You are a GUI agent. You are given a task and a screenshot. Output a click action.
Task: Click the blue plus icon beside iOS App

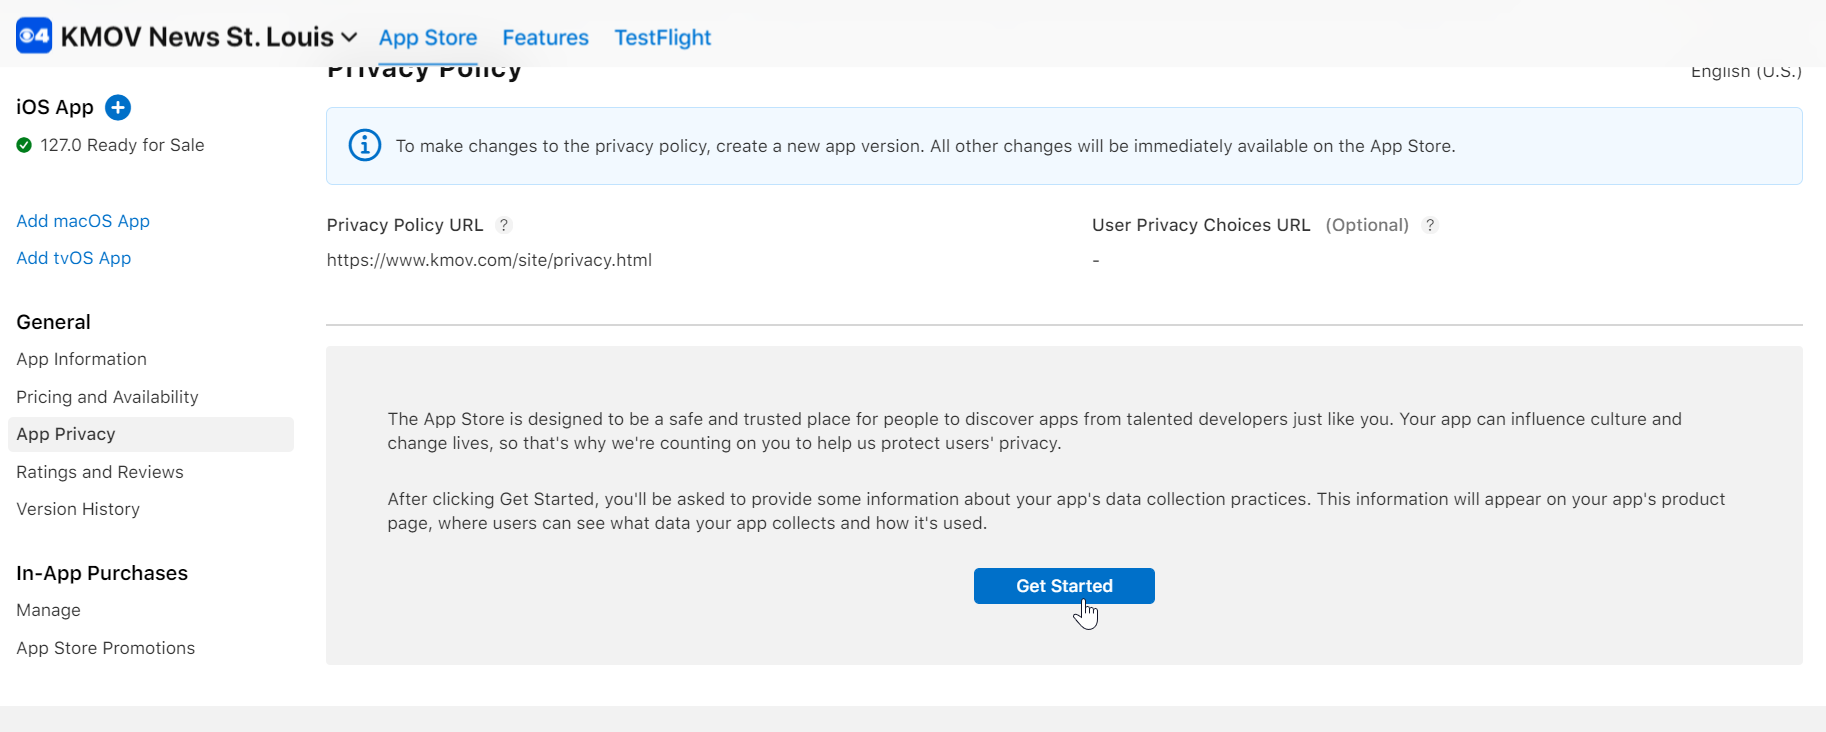click(x=118, y=107)
